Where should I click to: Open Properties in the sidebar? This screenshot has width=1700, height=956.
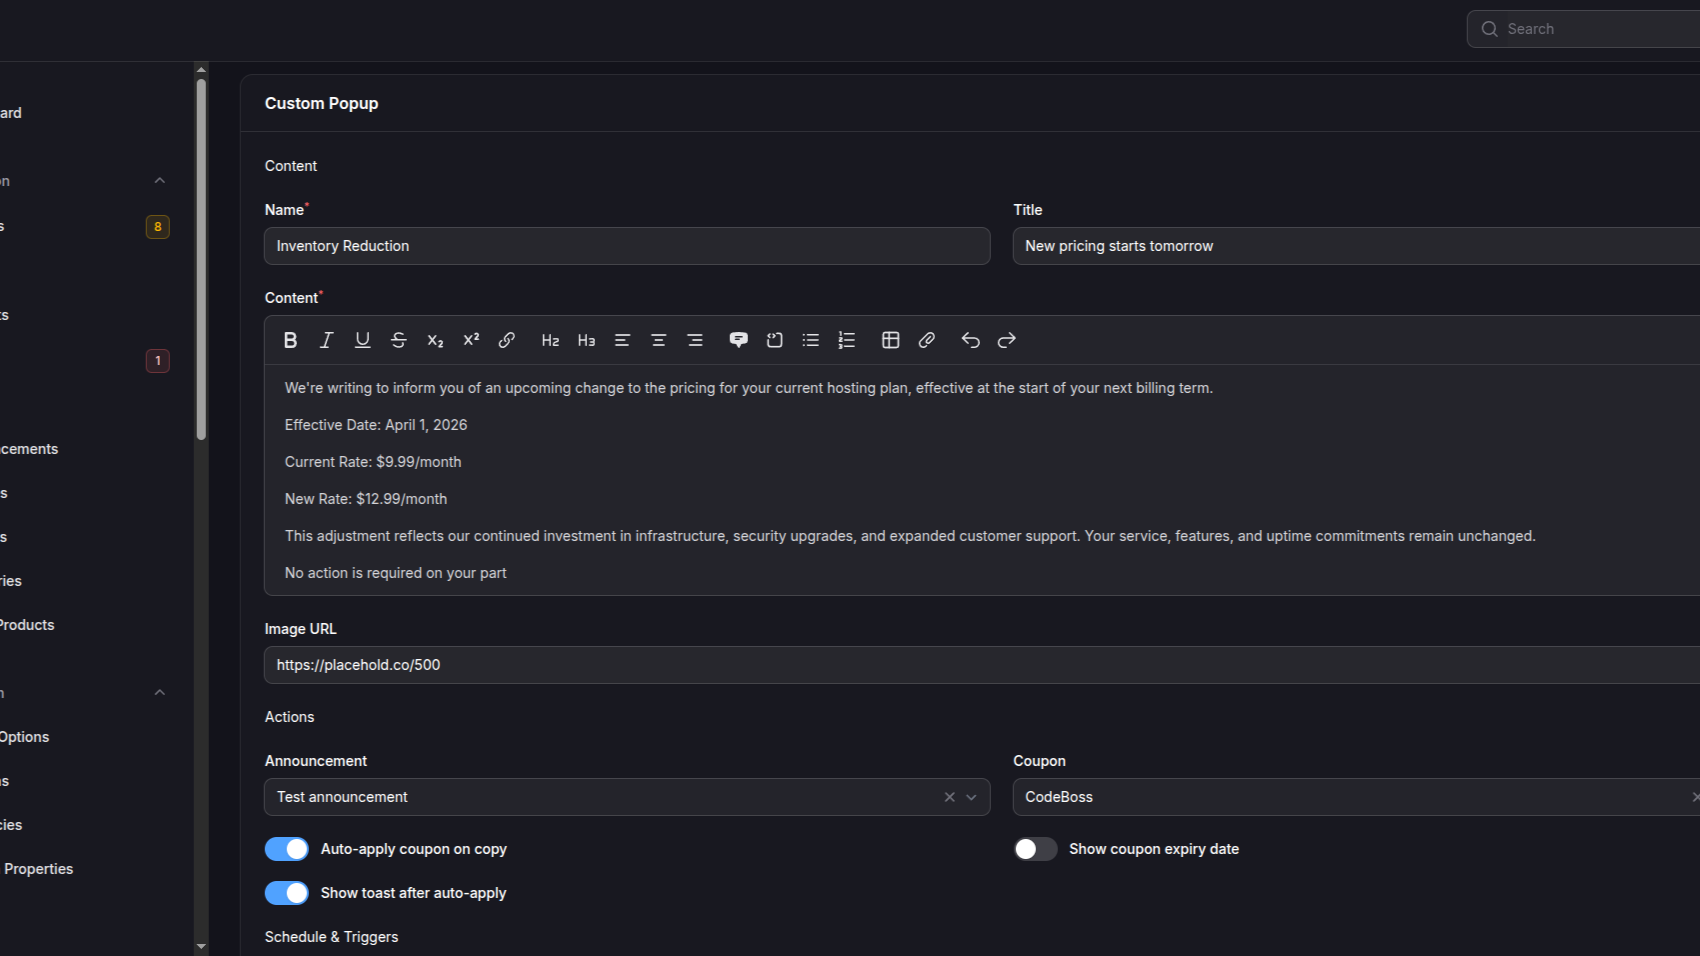(x=38, y=869)
